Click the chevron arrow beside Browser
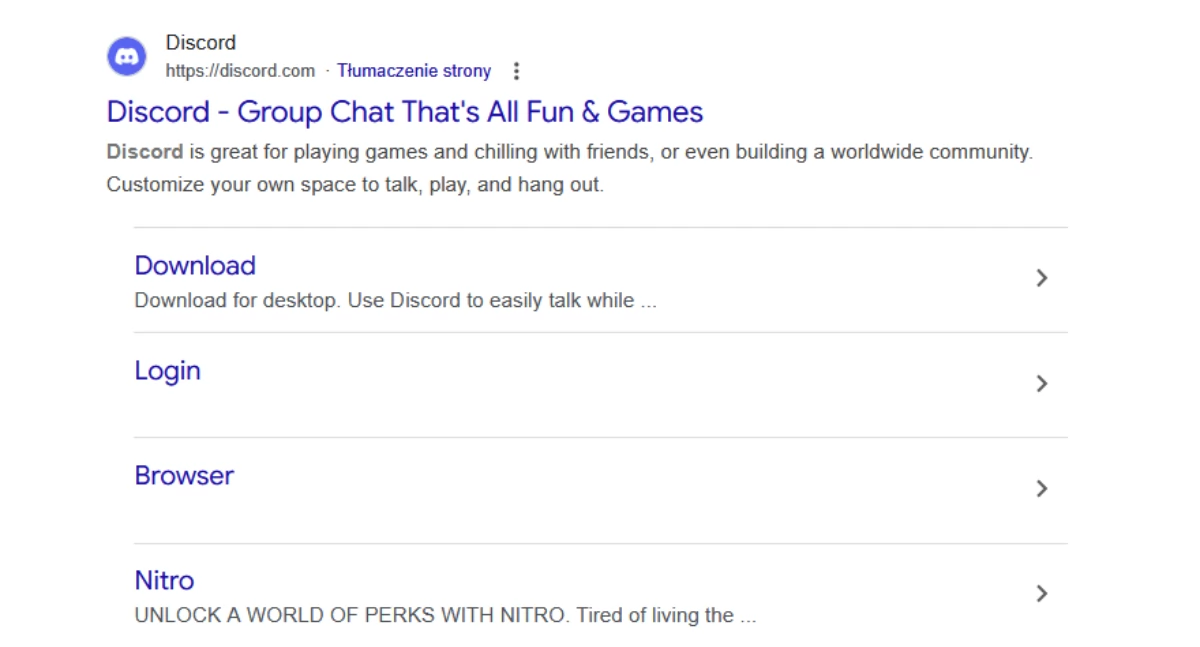The image size is (1200, 647). point(1041,488)
